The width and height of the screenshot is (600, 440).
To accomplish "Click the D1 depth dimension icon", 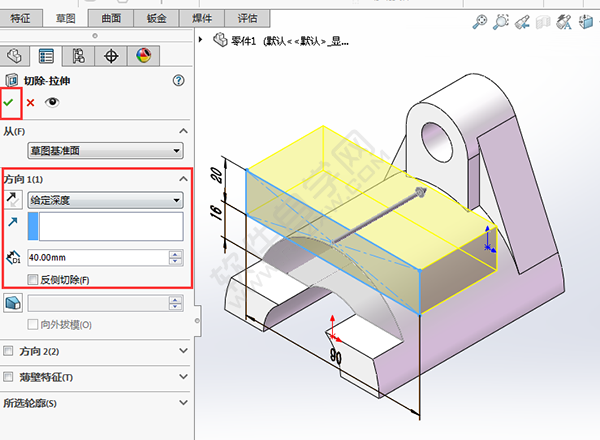I will tap(13, 257).
